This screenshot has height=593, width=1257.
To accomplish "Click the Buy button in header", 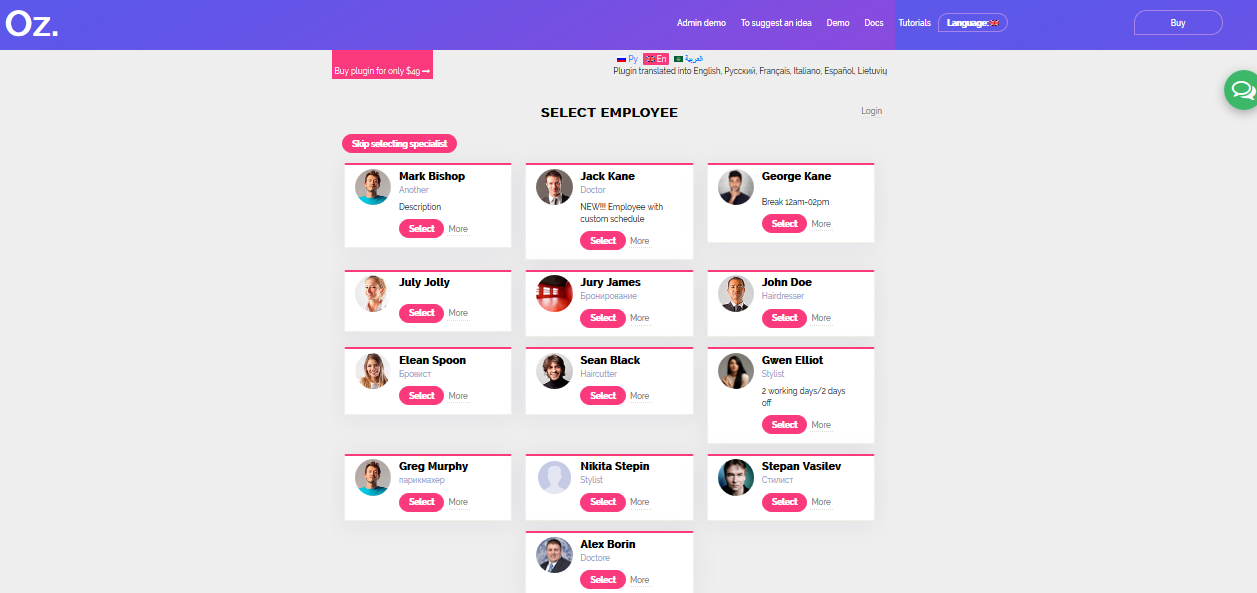I will pos(1178,22).
